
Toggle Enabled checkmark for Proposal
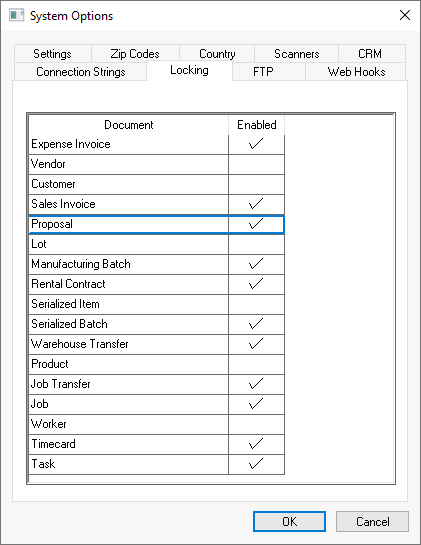pyautogui.click(x=256, y=224)
